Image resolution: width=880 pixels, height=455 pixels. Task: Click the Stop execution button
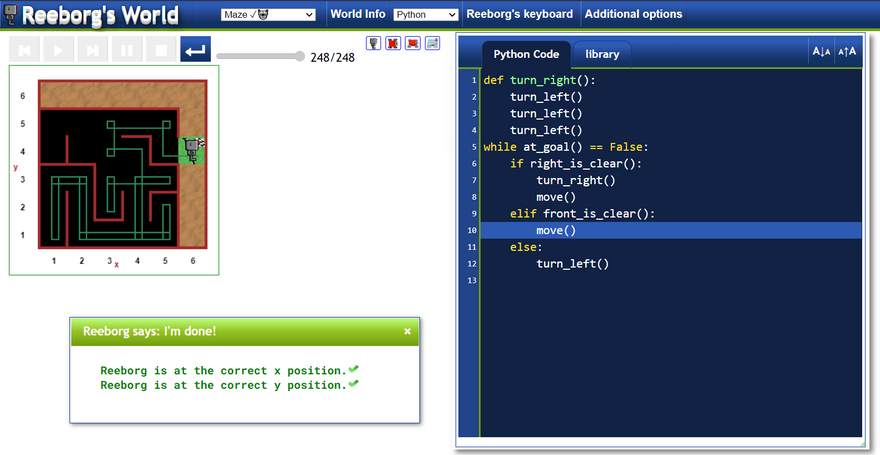160,50
